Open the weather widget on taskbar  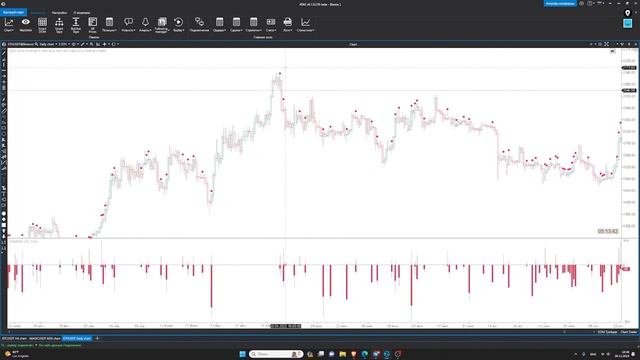(16, 353)
